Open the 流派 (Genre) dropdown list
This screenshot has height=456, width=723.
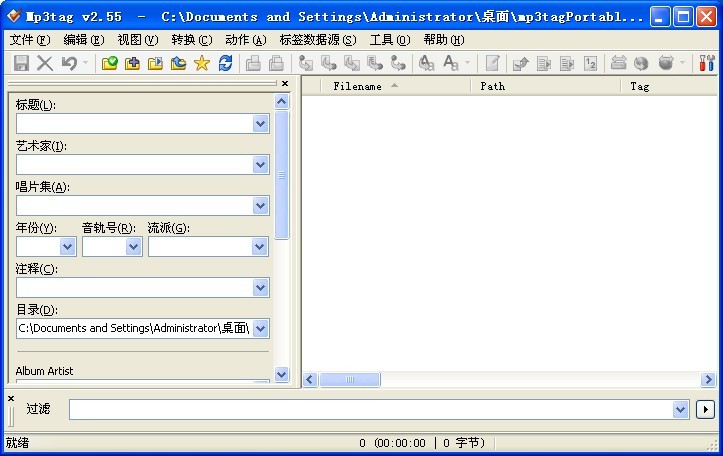pyautogui.click(x=260, y=246)
